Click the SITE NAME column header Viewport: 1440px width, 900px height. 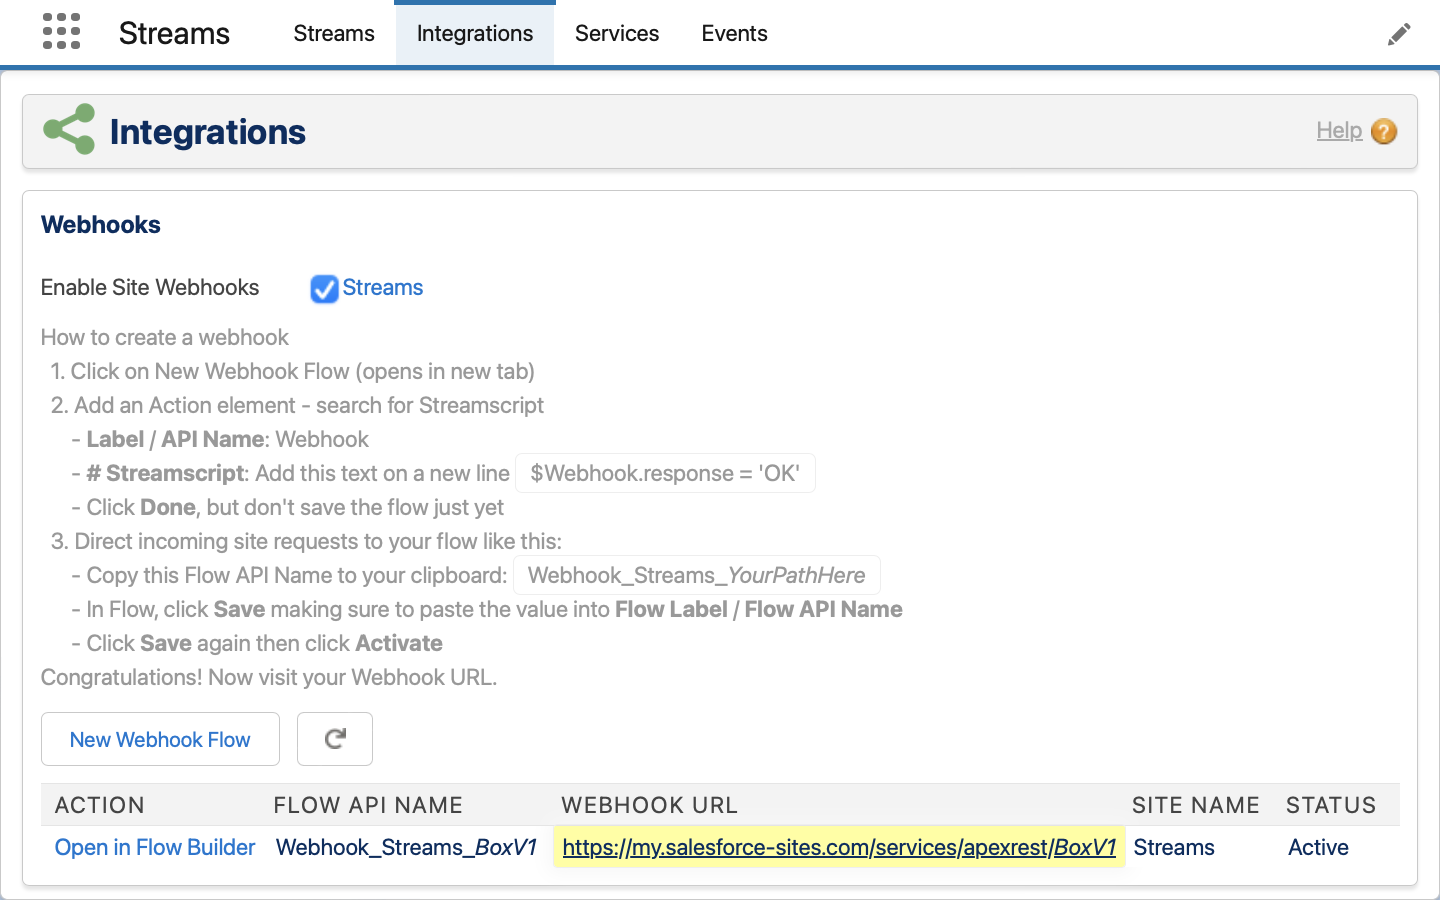[x=1196, y=805]
